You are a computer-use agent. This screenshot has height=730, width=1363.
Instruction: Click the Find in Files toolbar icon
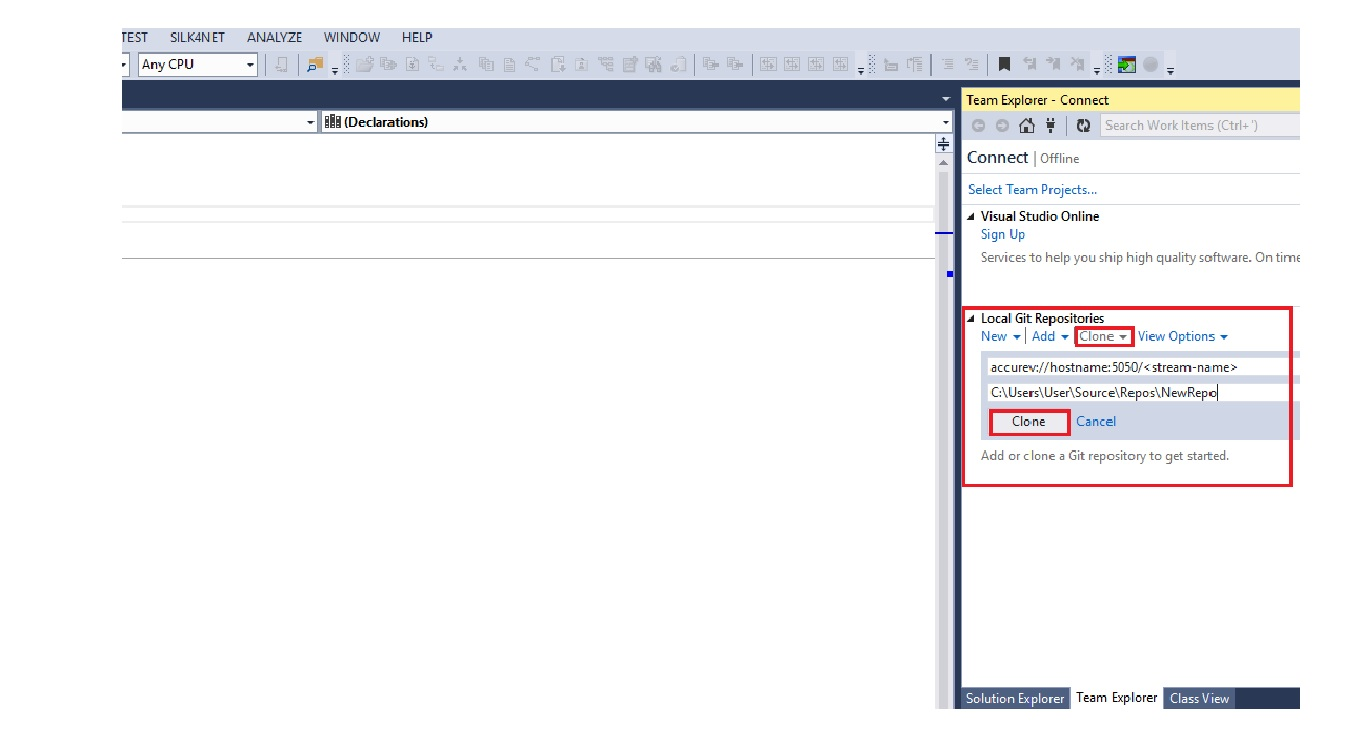(x=315, y=65)
